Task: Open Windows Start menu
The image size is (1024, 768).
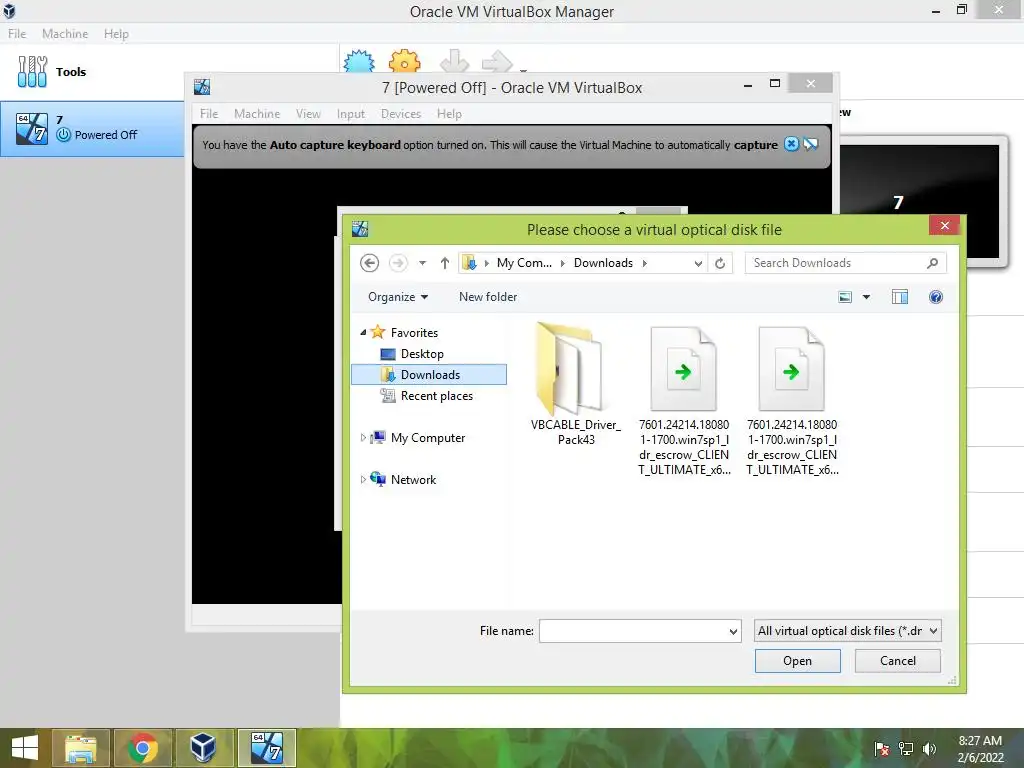Action: (x=25, y=748)
